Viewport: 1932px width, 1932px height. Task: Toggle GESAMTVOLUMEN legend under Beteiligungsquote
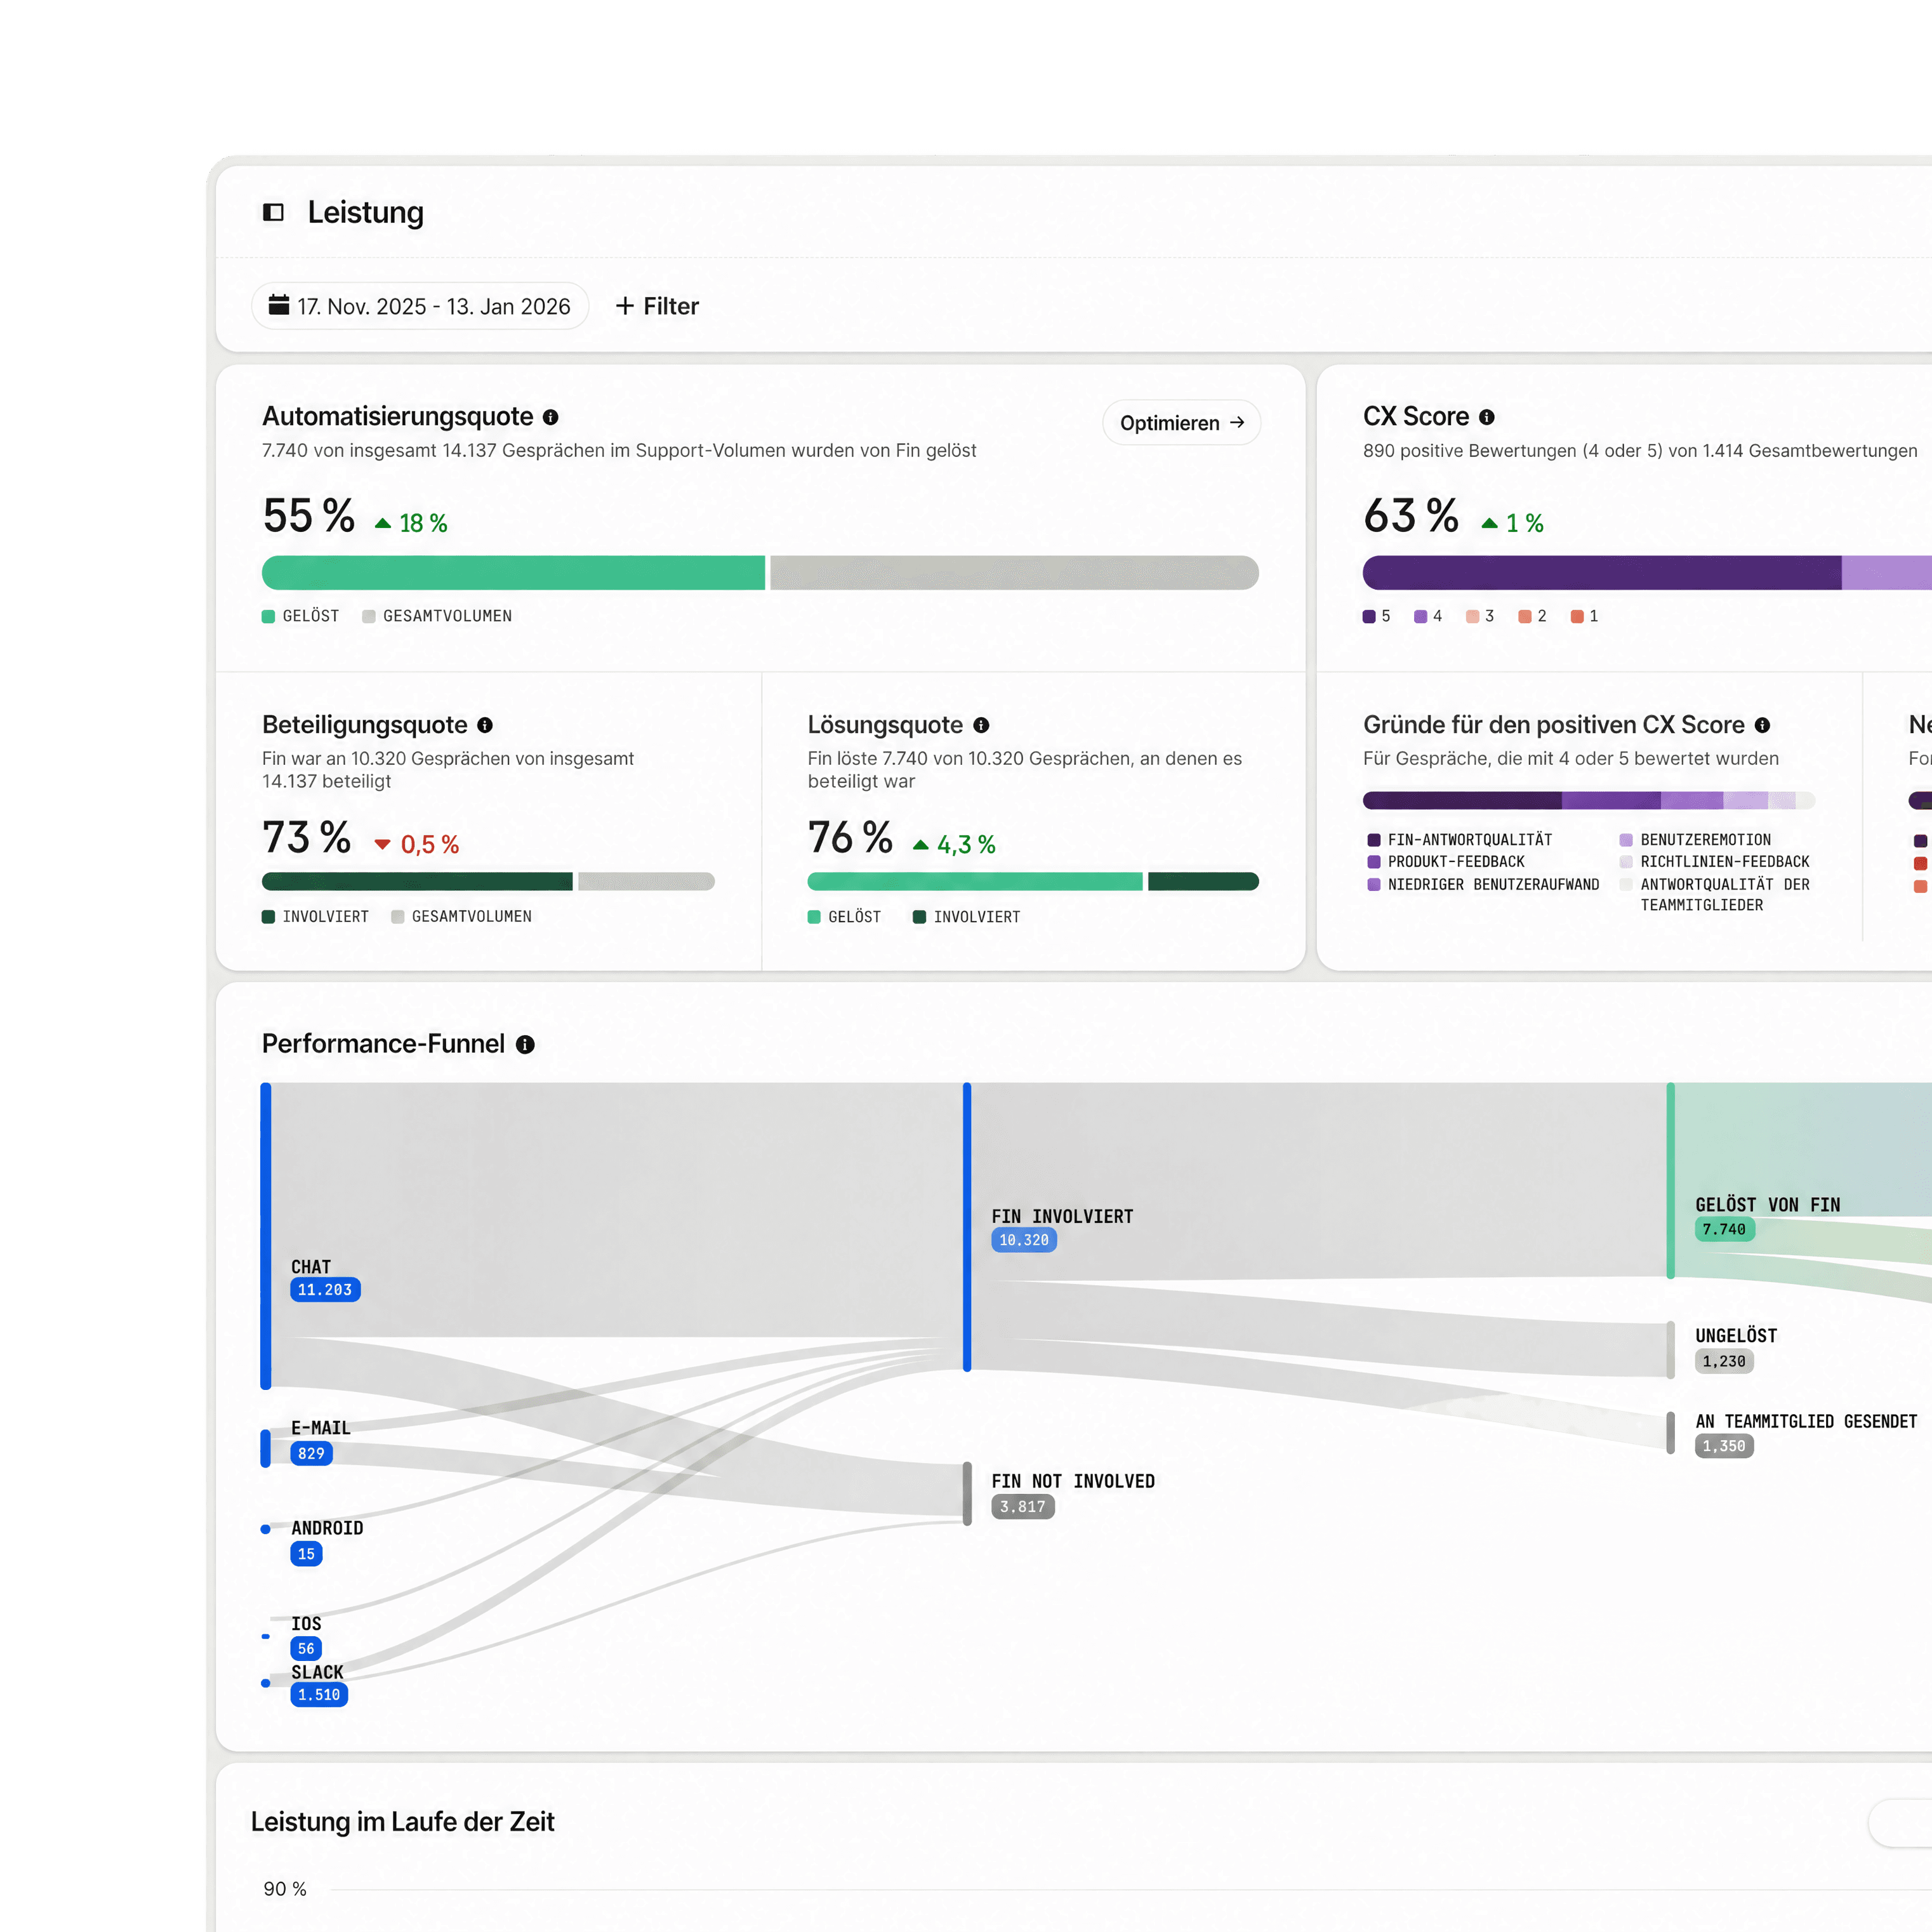click(x=461, y=917)
